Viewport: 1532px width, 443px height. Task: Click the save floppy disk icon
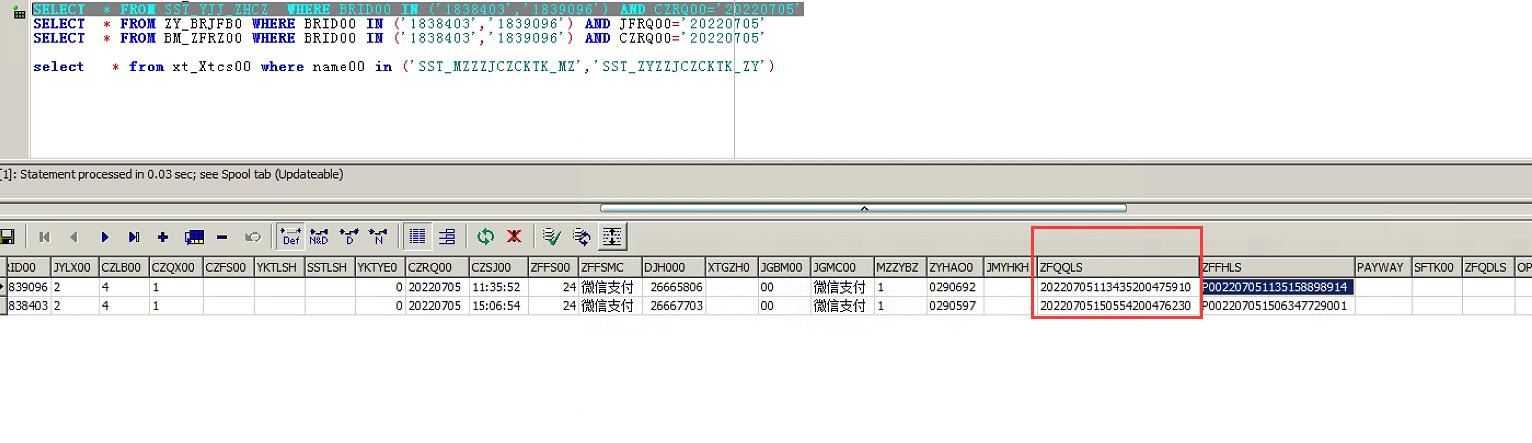point(7,237)
